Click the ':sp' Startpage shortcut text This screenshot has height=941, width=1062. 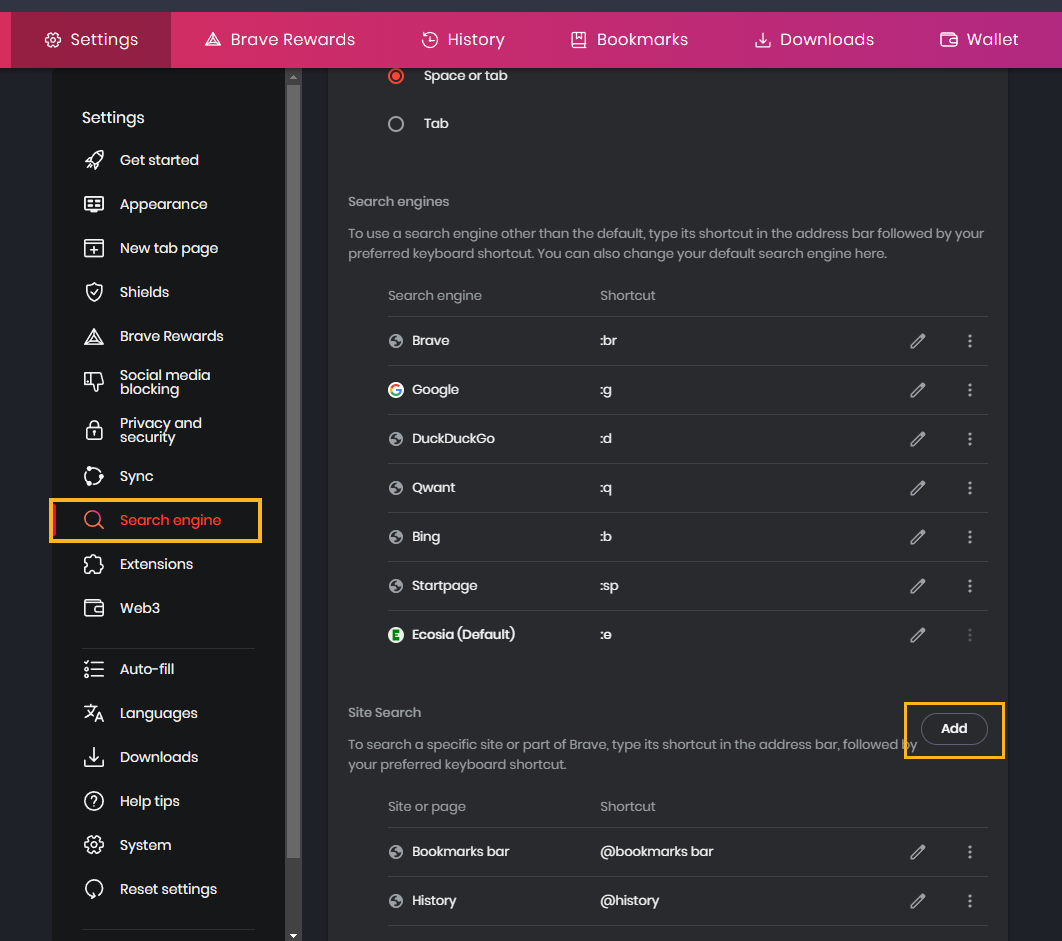[609, 586]
